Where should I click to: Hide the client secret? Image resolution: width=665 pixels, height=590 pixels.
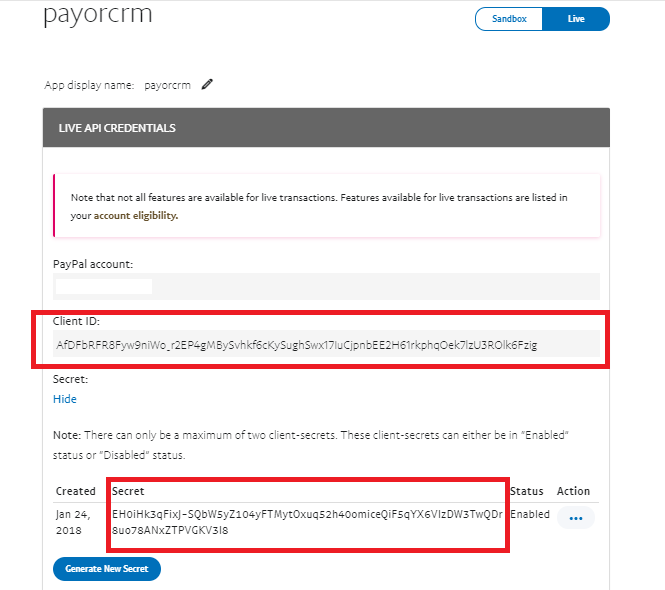pos(65,399)
